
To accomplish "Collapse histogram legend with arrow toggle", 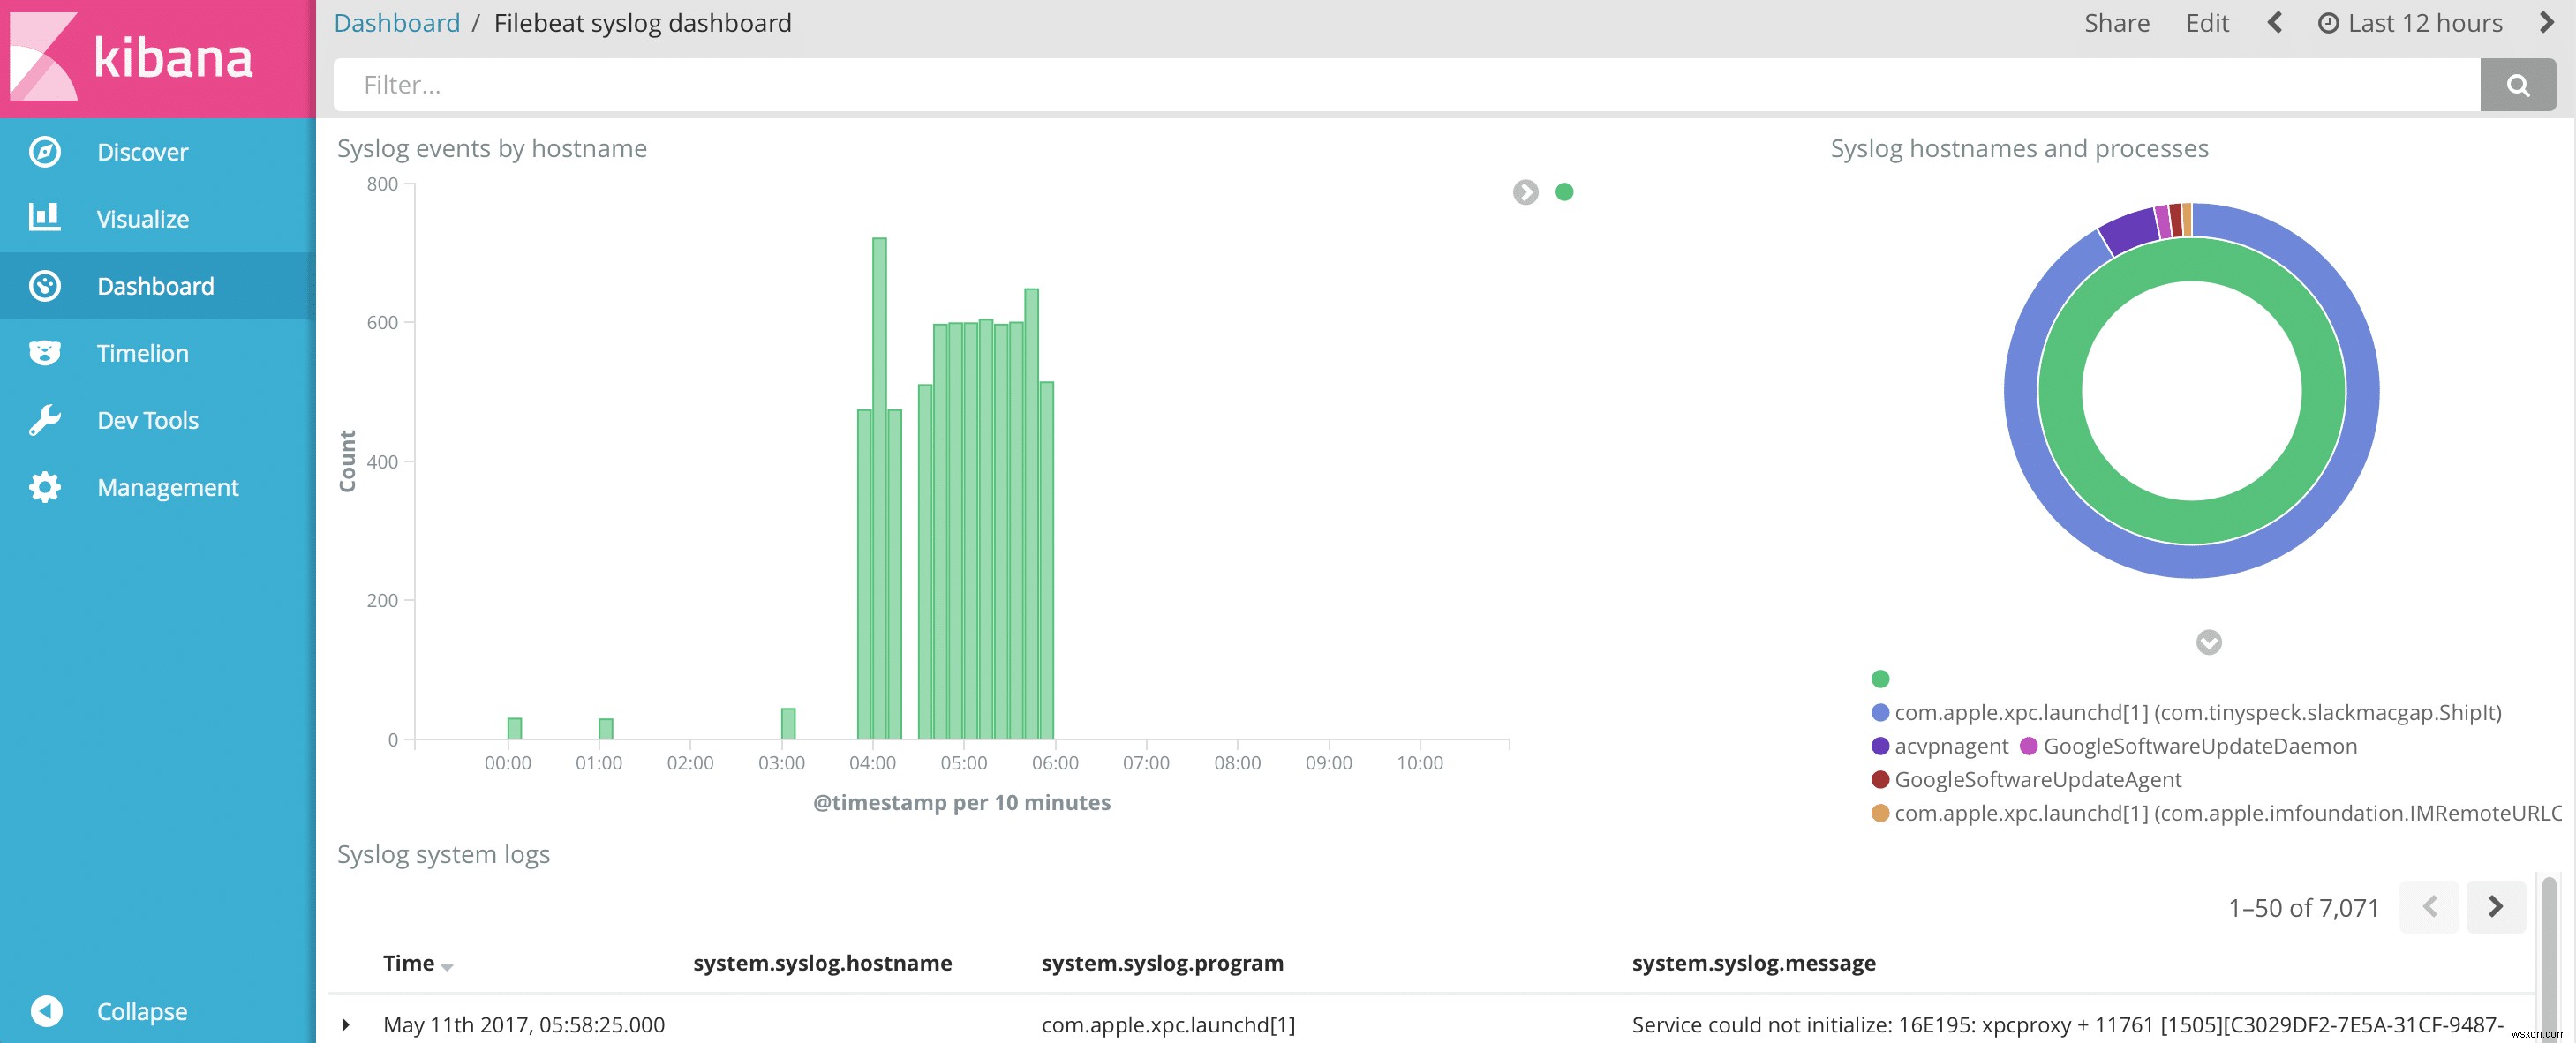I will click(x=1525, y=192).
